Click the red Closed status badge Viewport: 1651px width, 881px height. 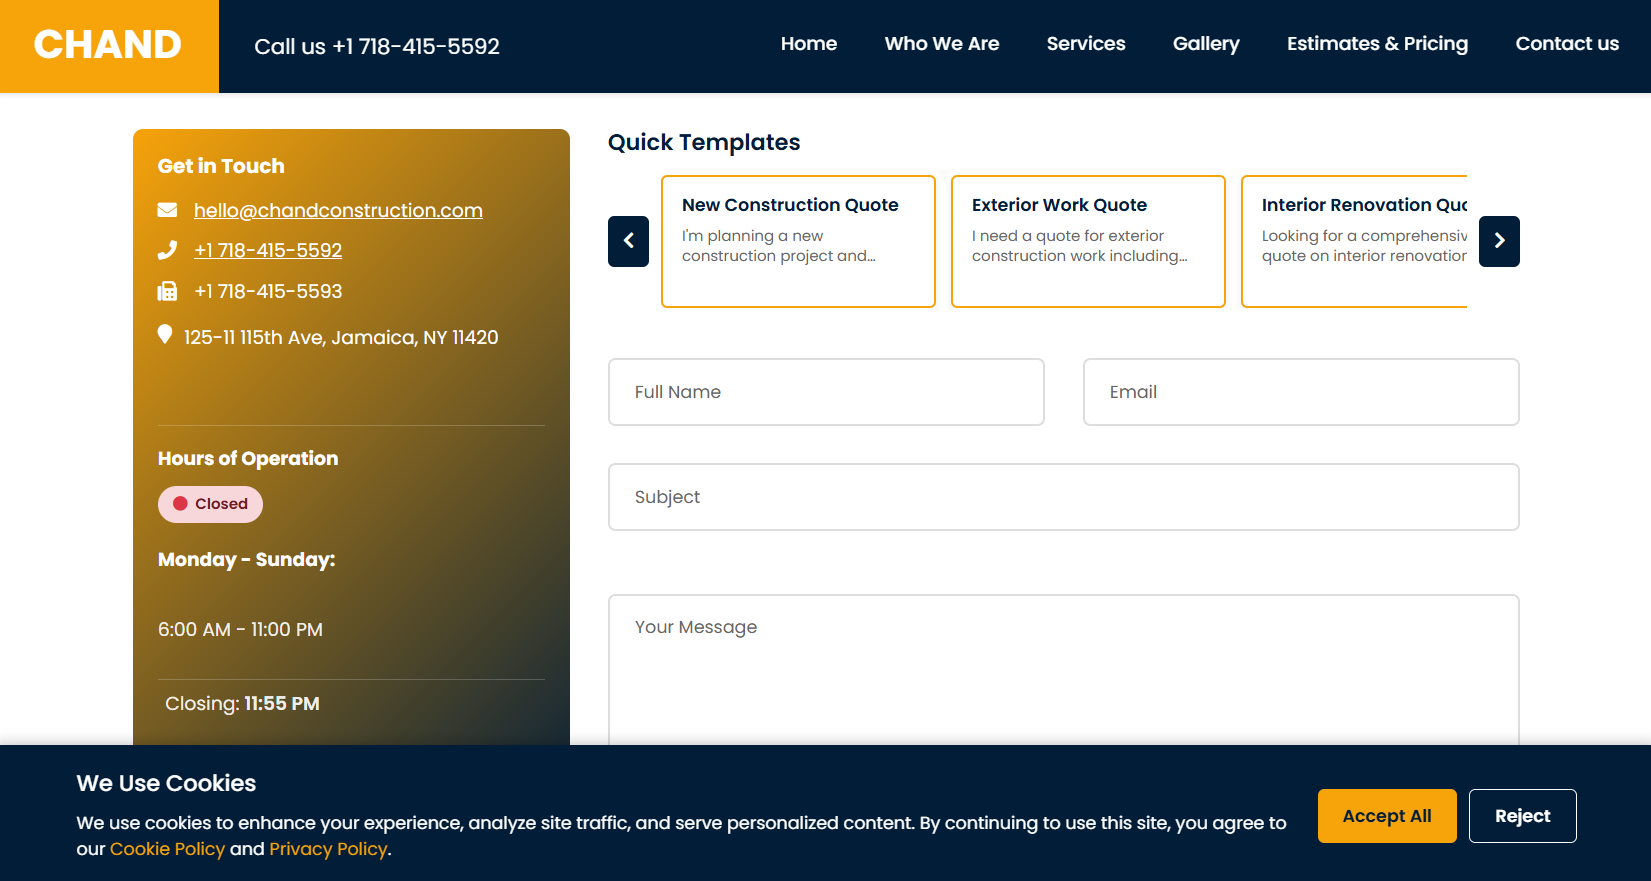[210, 504]
